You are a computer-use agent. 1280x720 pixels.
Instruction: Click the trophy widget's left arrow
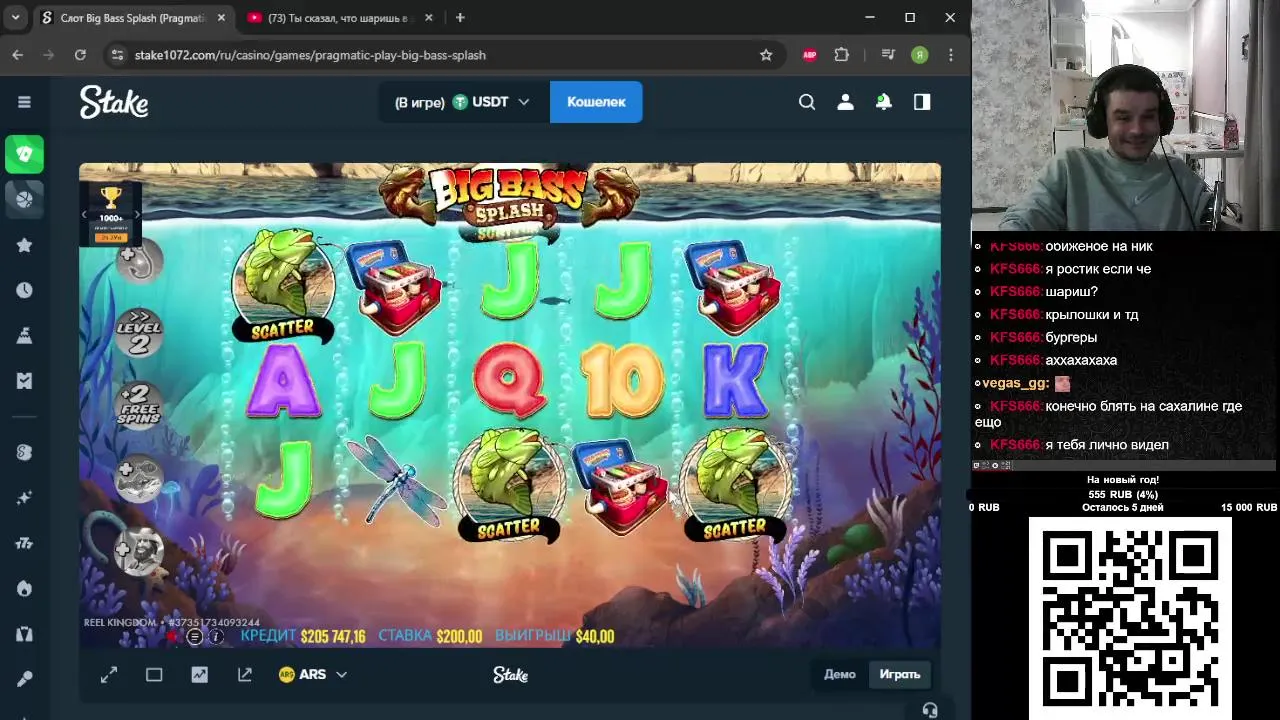85,214
